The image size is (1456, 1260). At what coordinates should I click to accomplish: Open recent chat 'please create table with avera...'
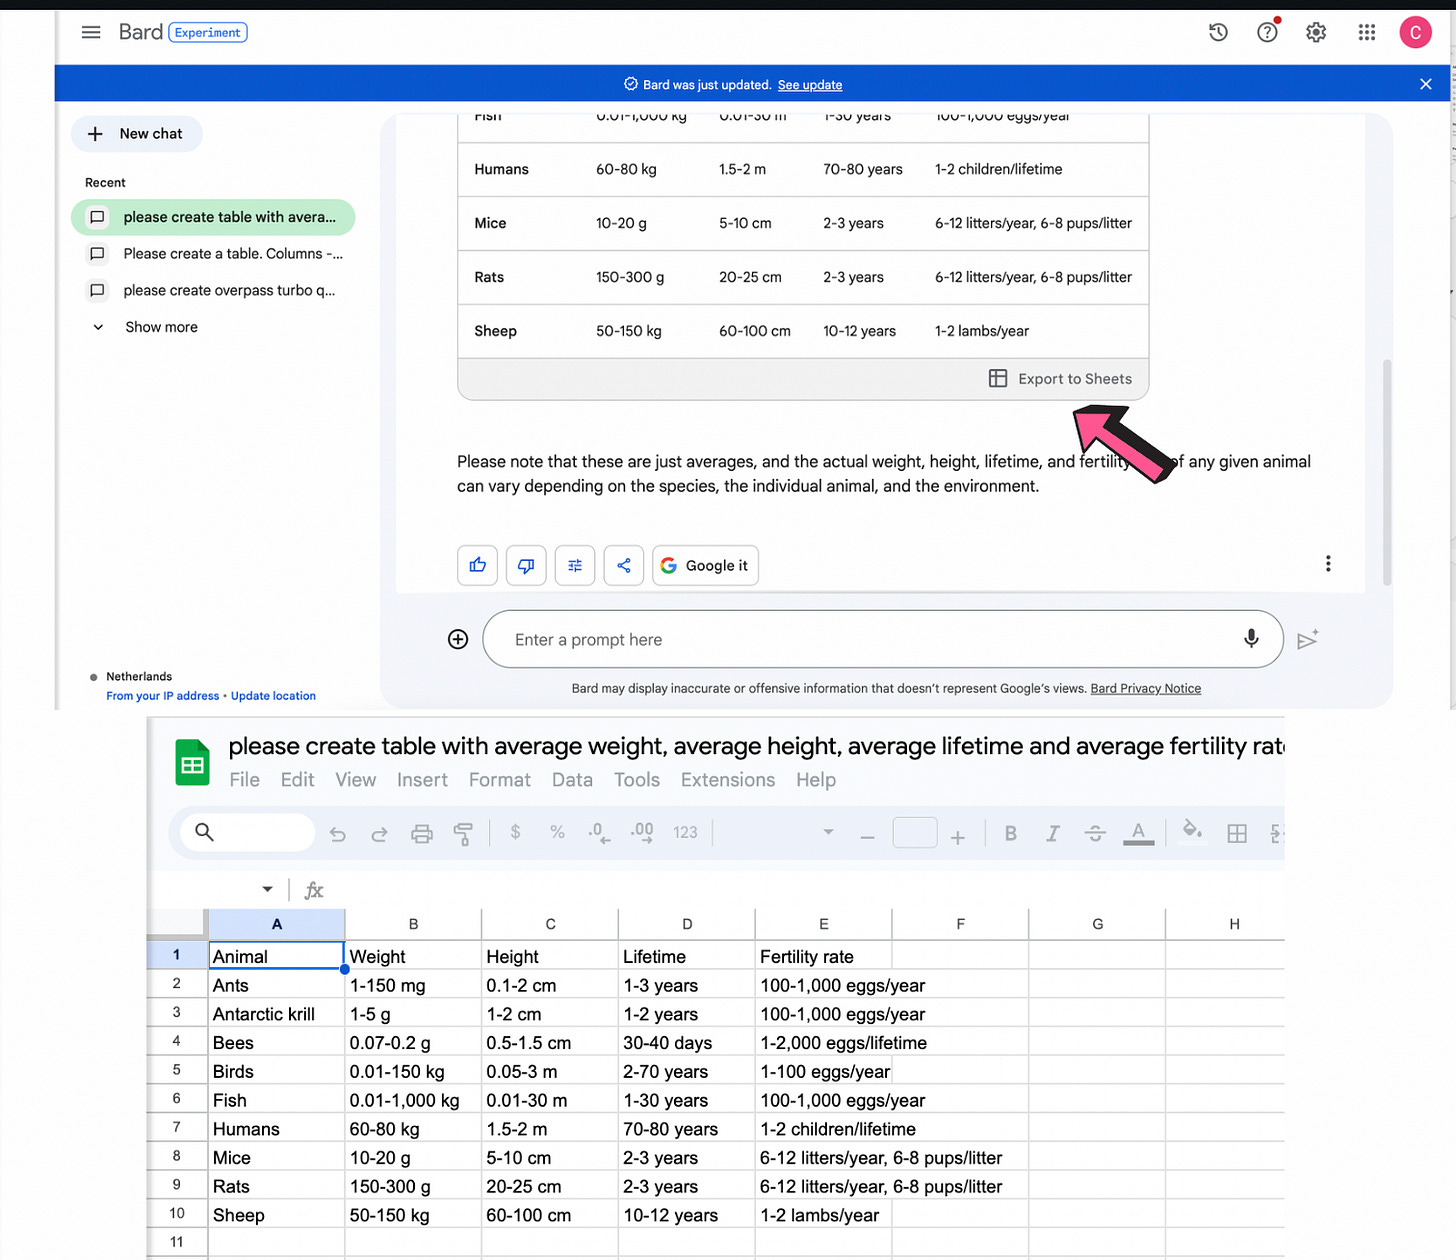click(213, 217)
